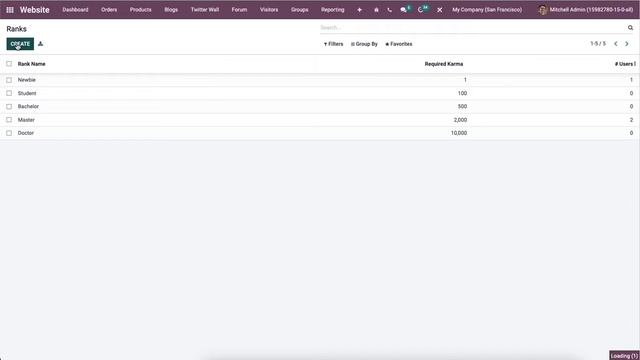Open the Group By dropdown
This screenshot has width=640, height=360.
tap(364, 44)
